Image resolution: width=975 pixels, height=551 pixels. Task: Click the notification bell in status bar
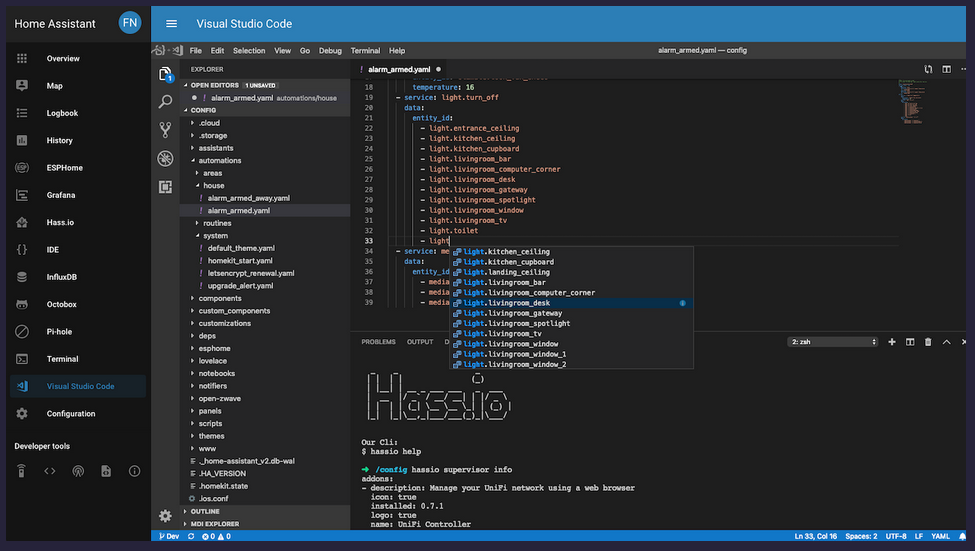(x=964, y=536)
